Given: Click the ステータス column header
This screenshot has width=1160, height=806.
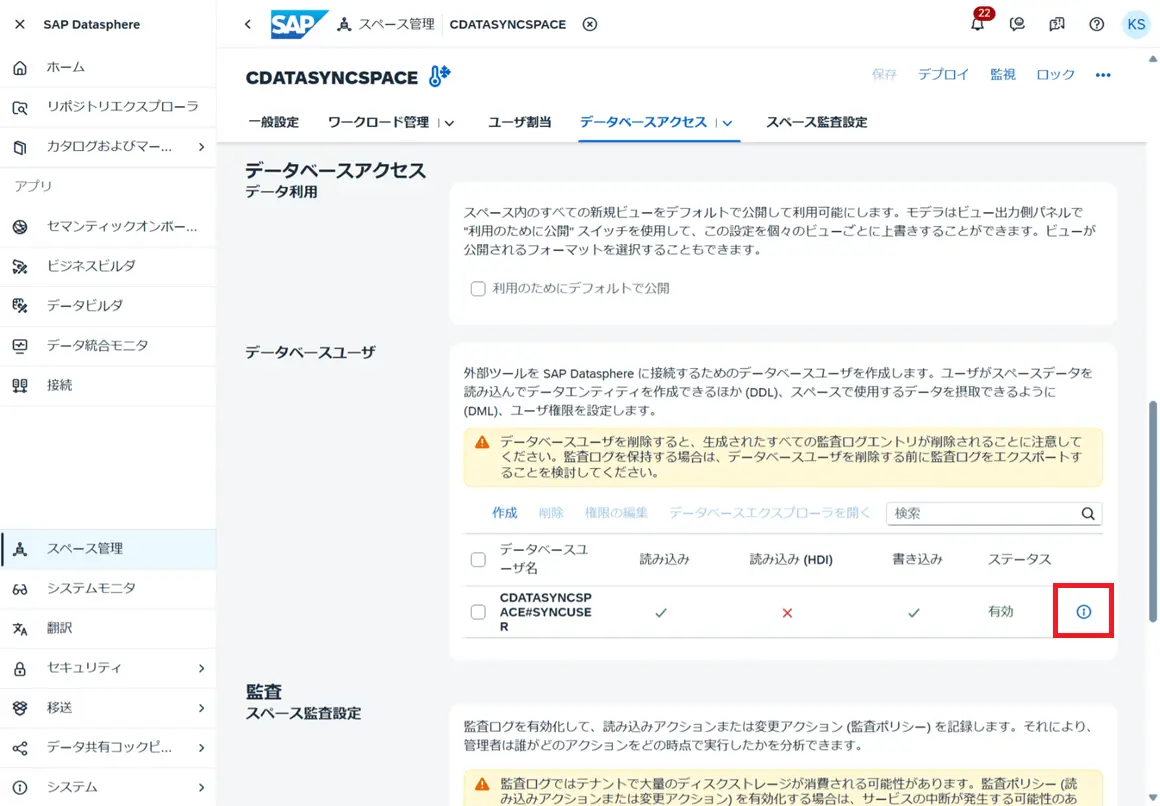Looking at the screenshot, I should click(1019, 560).
